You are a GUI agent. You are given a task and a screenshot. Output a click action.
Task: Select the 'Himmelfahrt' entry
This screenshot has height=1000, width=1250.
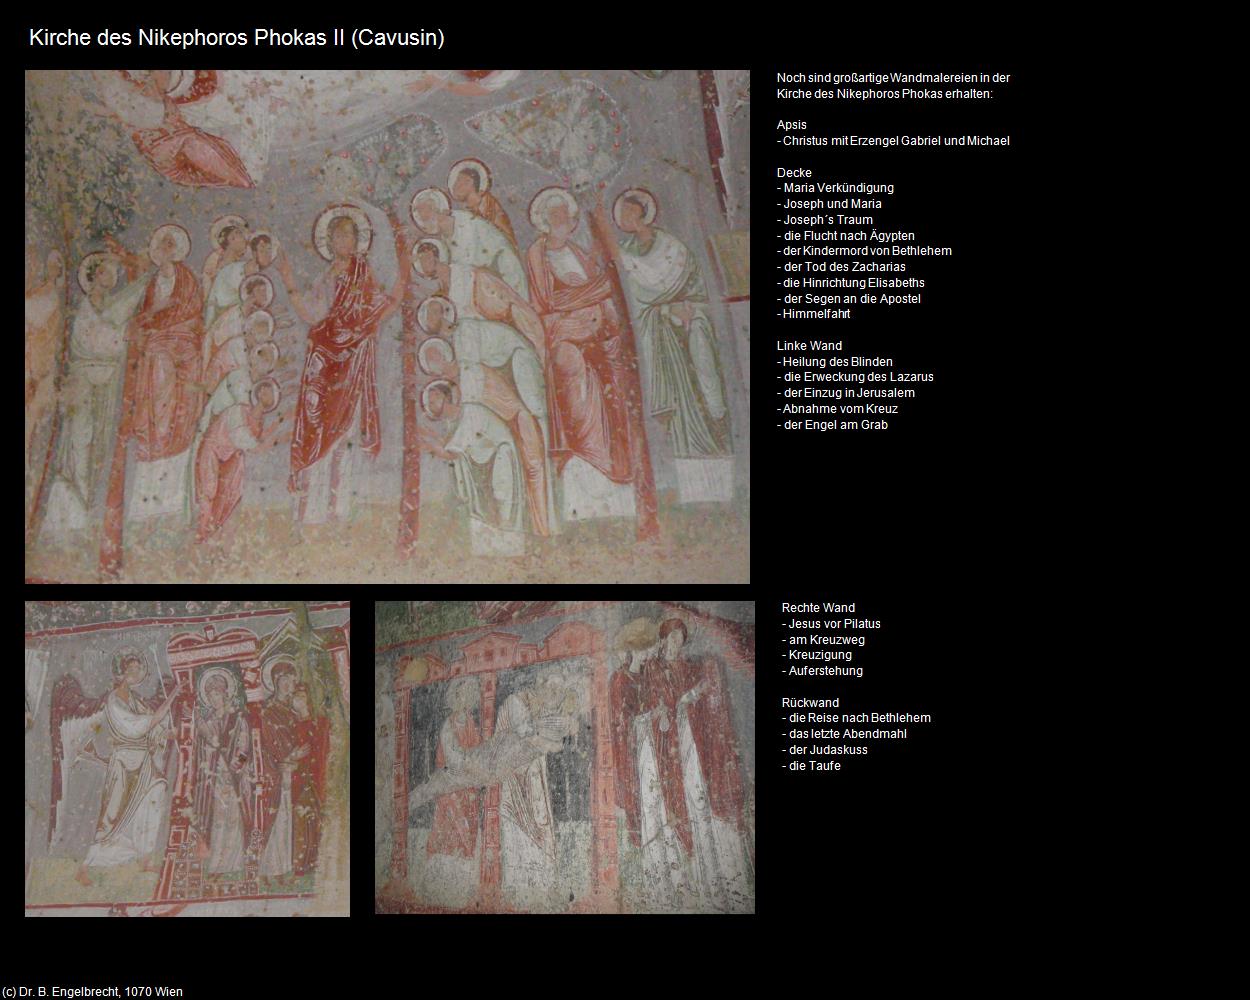(x=814, y=314)
